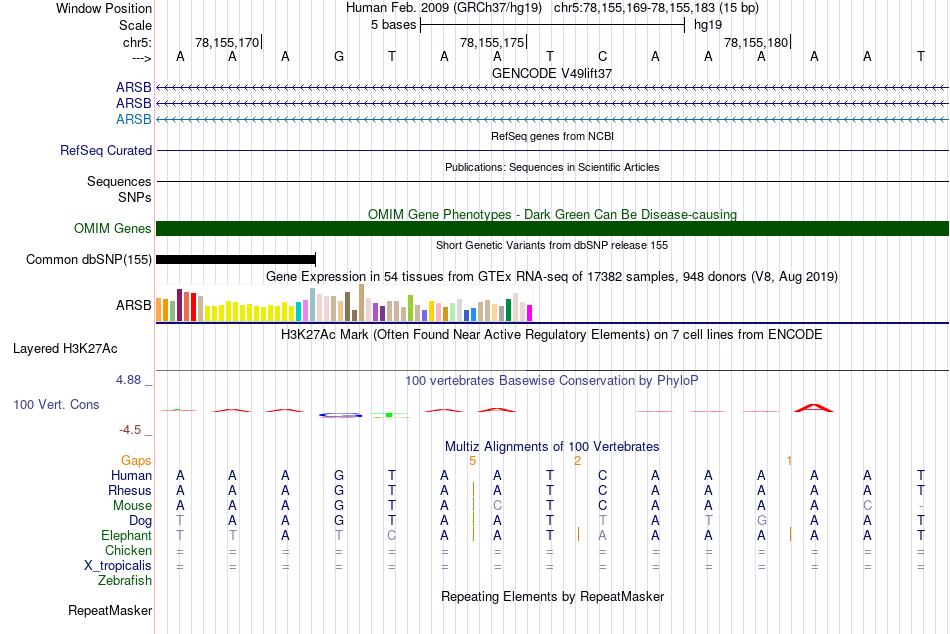Select the RepeatMasker track label
950x634 pixels.
(110, 610)
